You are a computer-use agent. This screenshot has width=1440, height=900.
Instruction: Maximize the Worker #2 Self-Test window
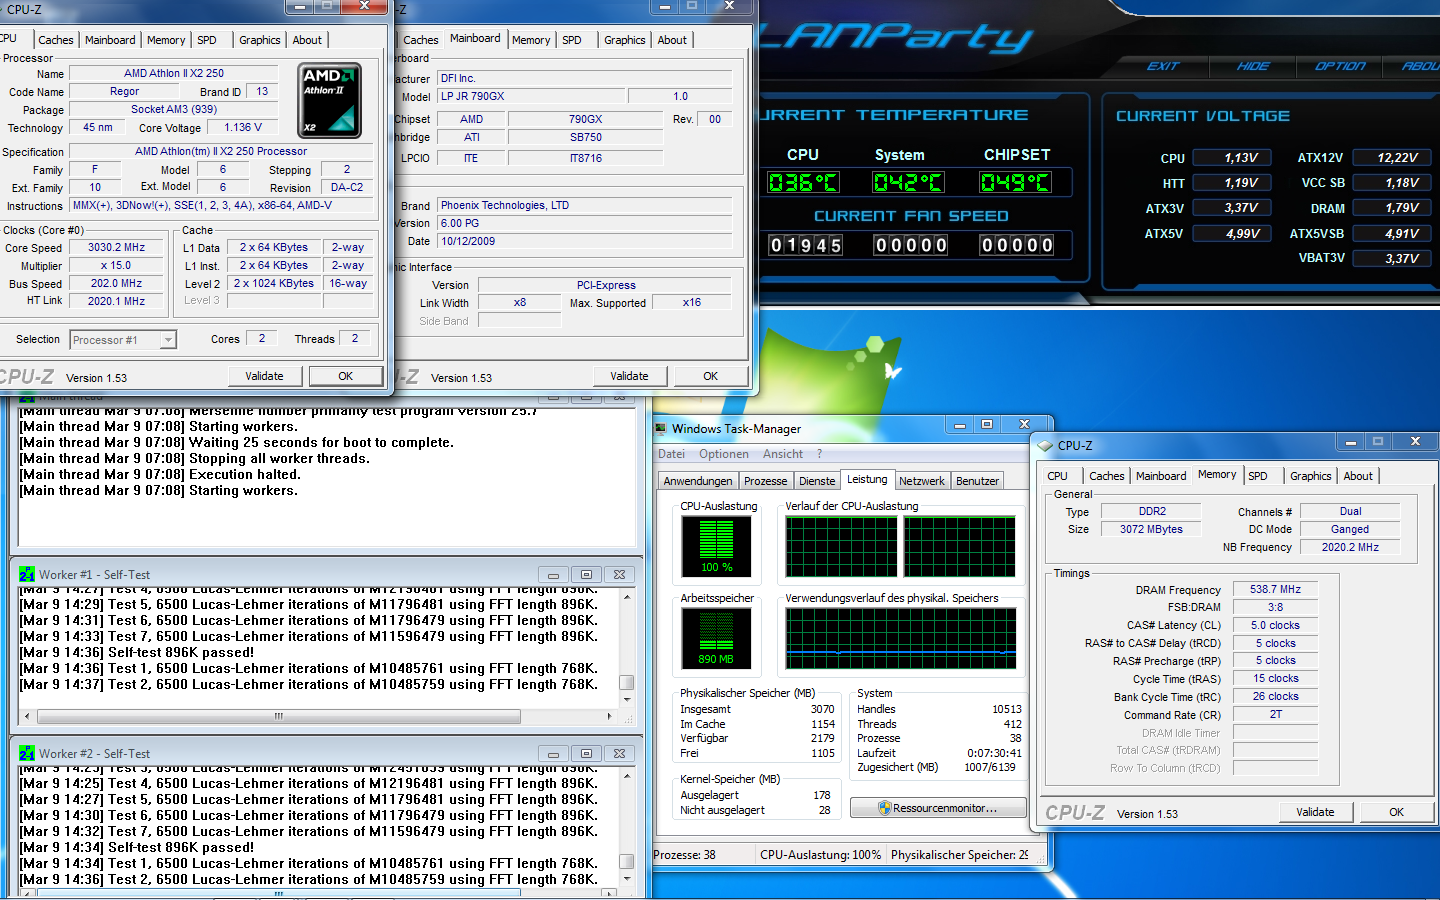click(x=586, y=753)
